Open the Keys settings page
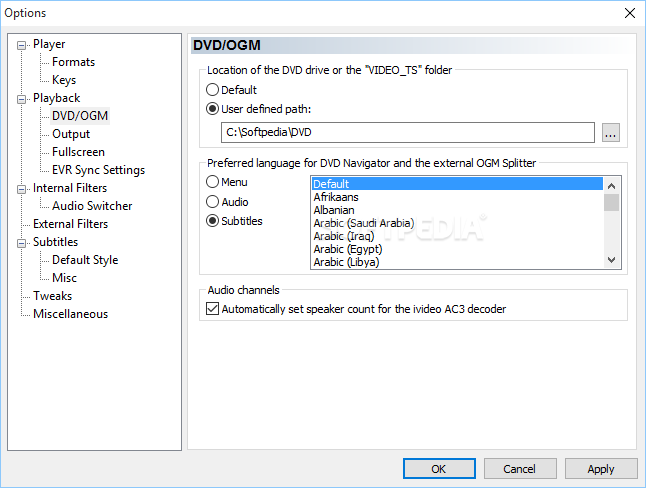 click(64, 80)
